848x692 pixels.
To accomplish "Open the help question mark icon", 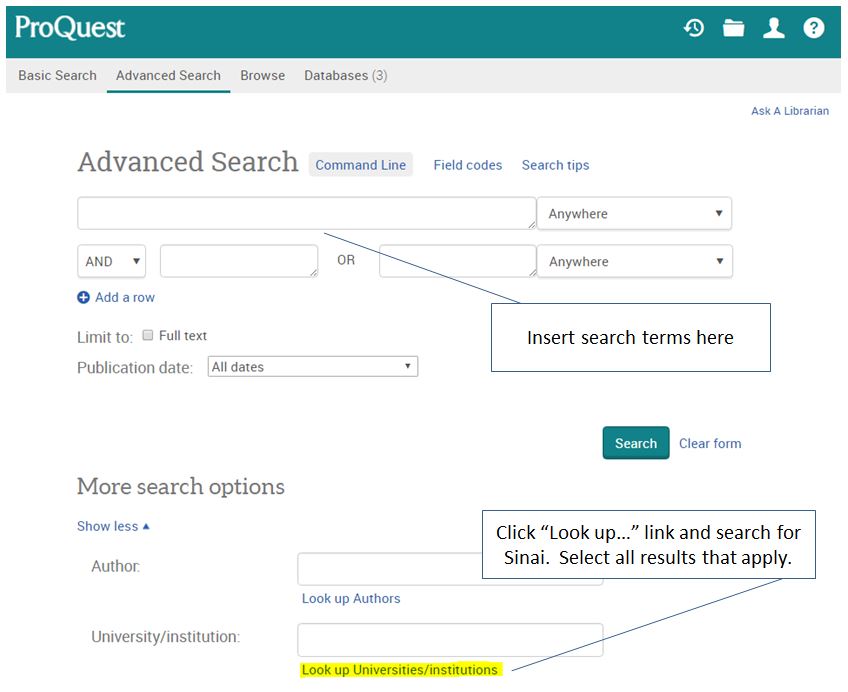I will [813, 28].
